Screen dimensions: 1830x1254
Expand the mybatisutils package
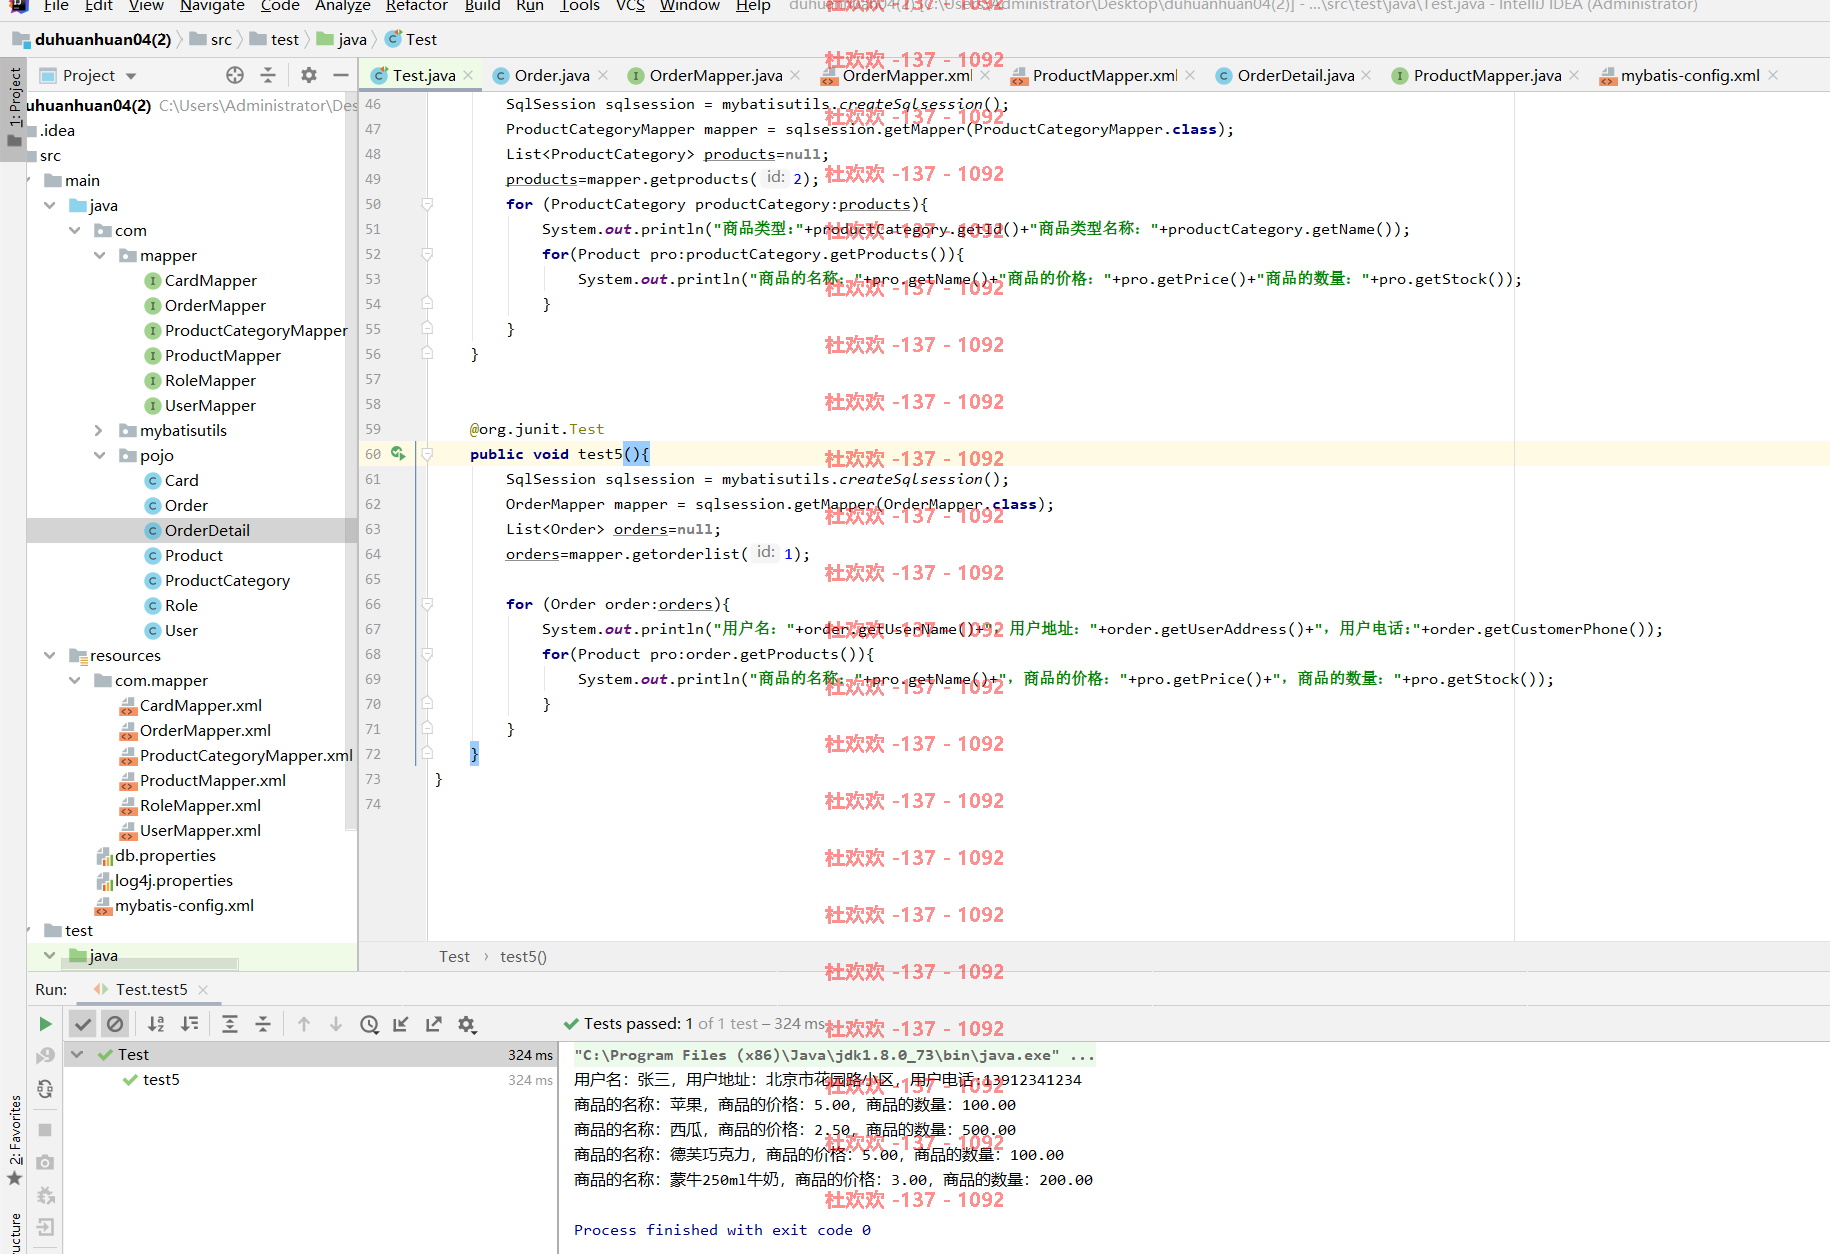point(99,430)
